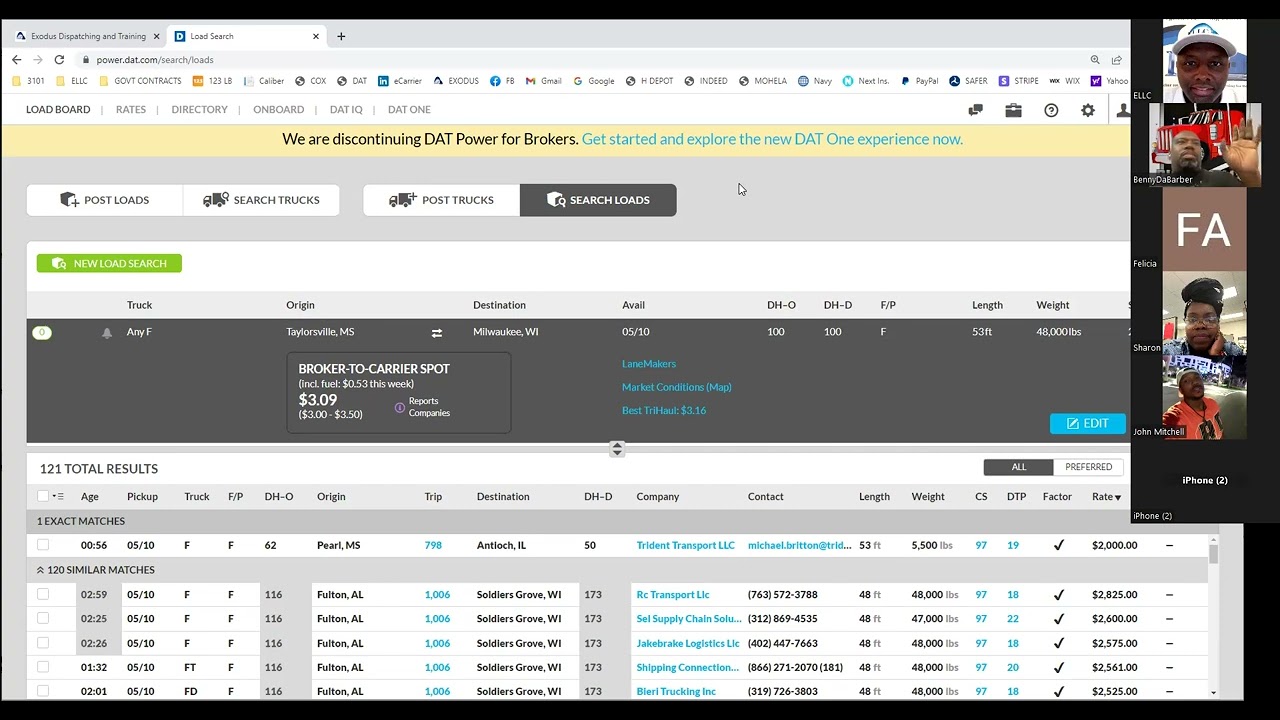Open the DAT ONE menu
Image resolution: width=1280 pixels, height=720 pixels.
pyautogui.click(x=409, y=110)
